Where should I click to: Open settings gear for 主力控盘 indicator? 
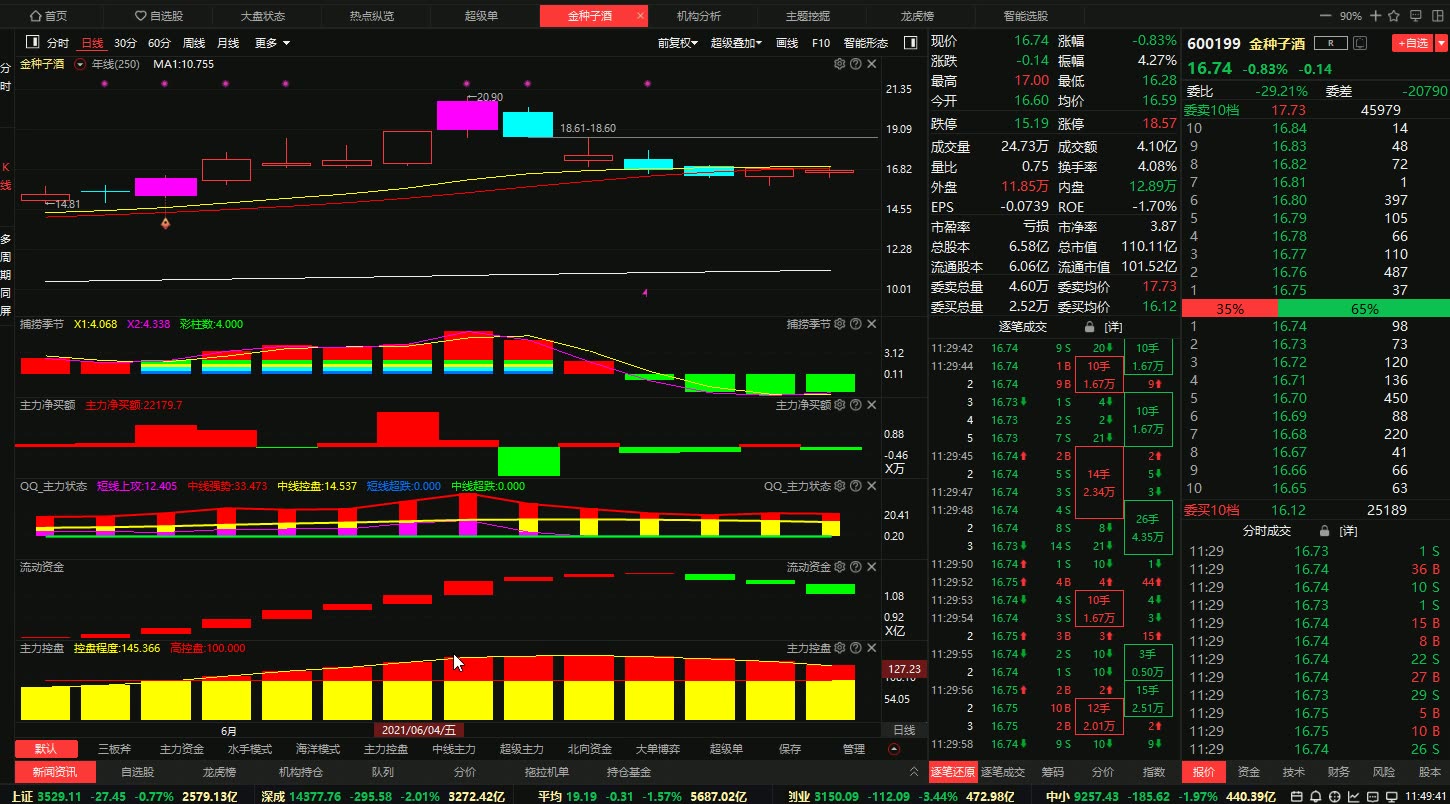(x=840, y=648)
